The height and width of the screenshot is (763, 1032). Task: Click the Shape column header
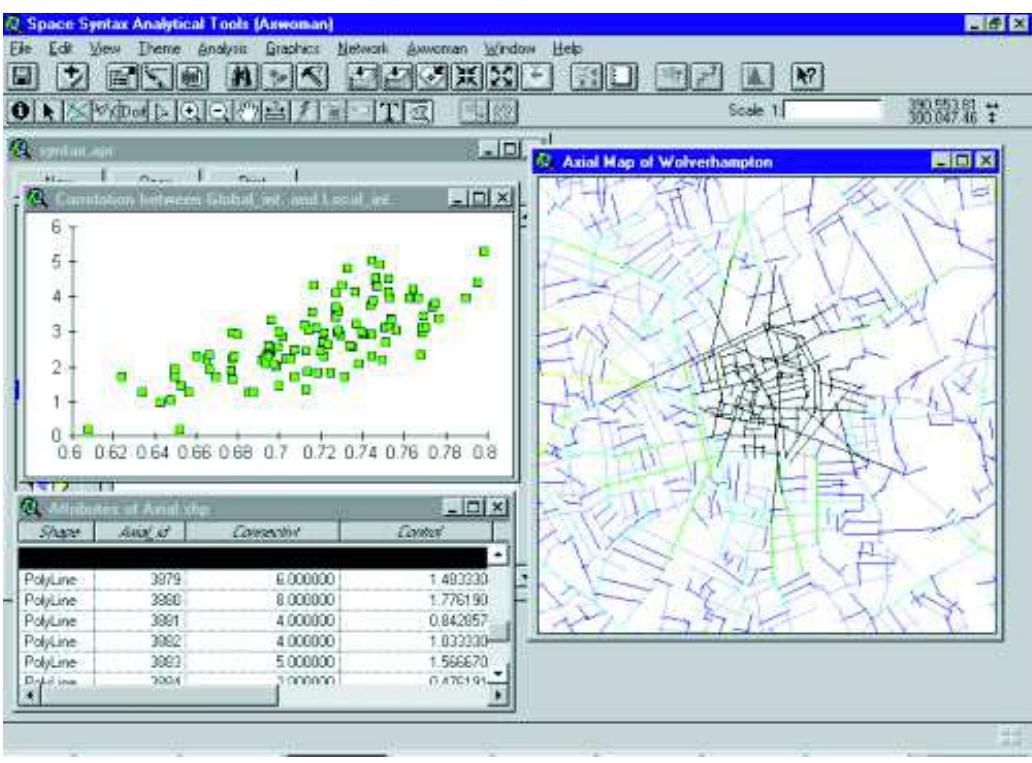(57, 531)
